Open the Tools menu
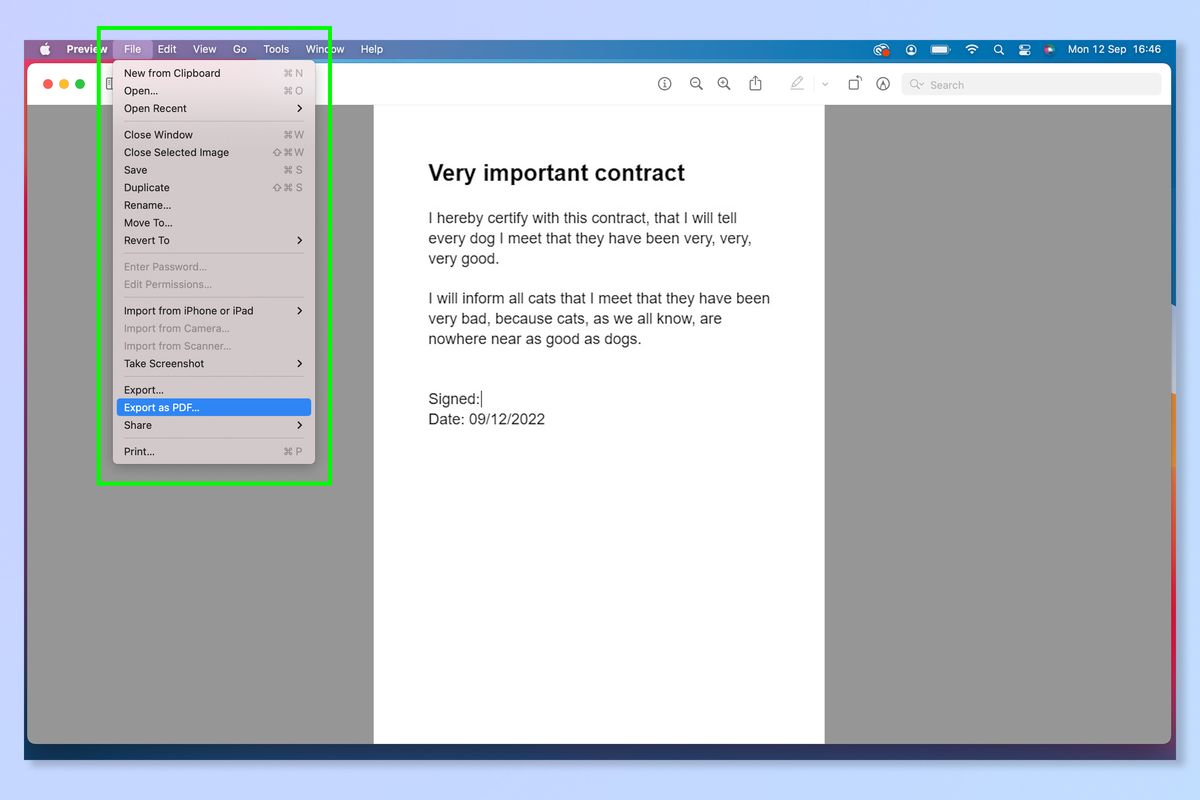Image resolution: width=1200 pixels, height=800 pixels. 276,48
